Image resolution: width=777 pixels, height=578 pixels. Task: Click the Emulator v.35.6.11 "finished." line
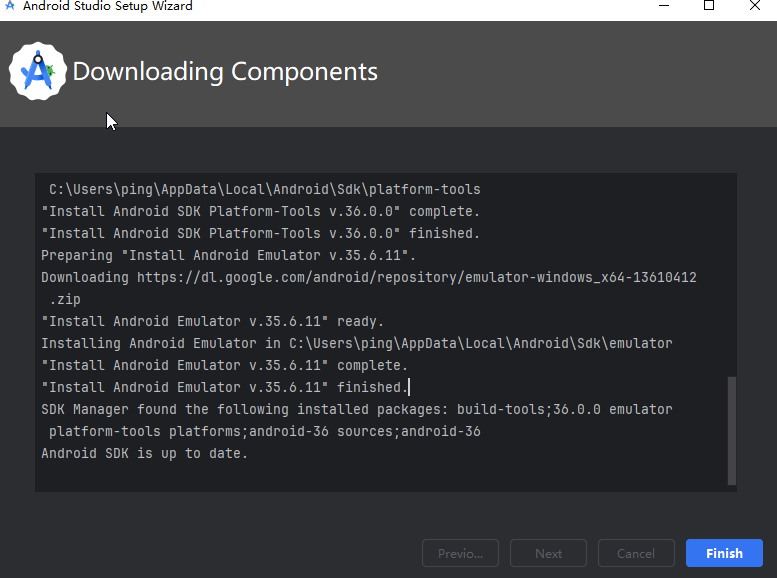(x=224, y=387)
